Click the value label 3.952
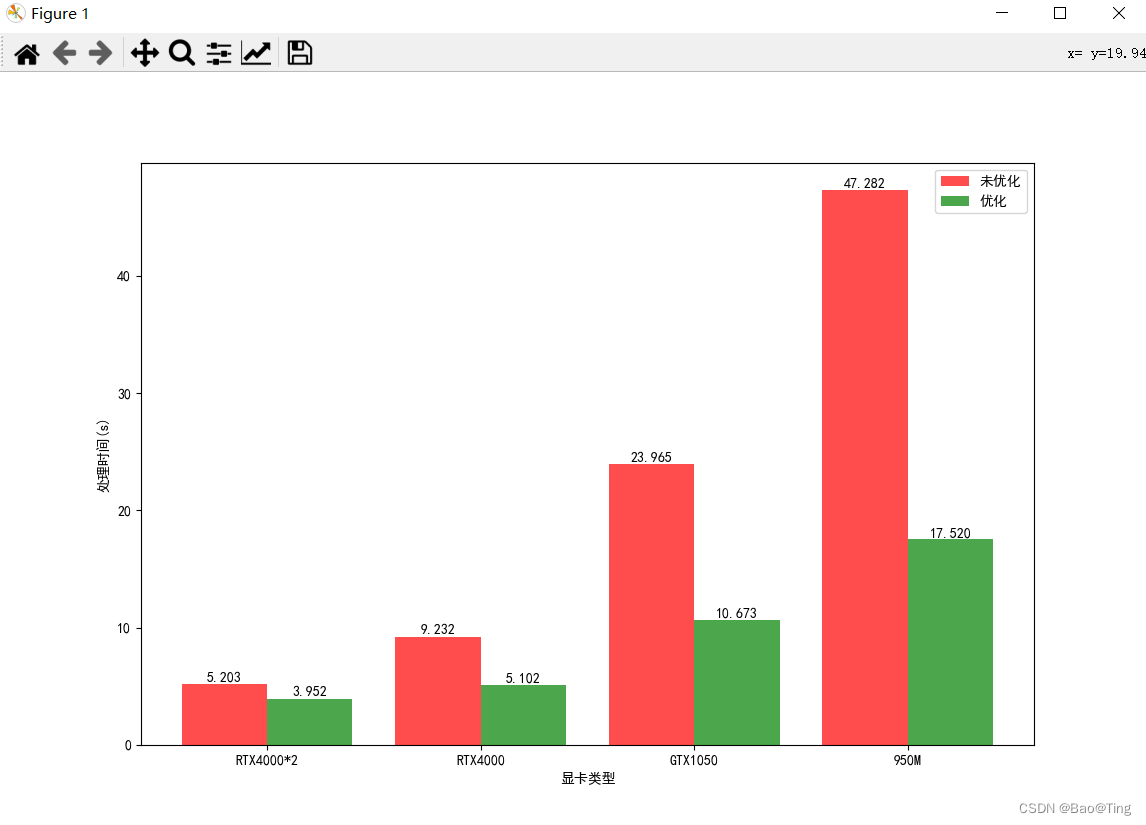This screenshot has height=825, width=1146. (310, 691)
